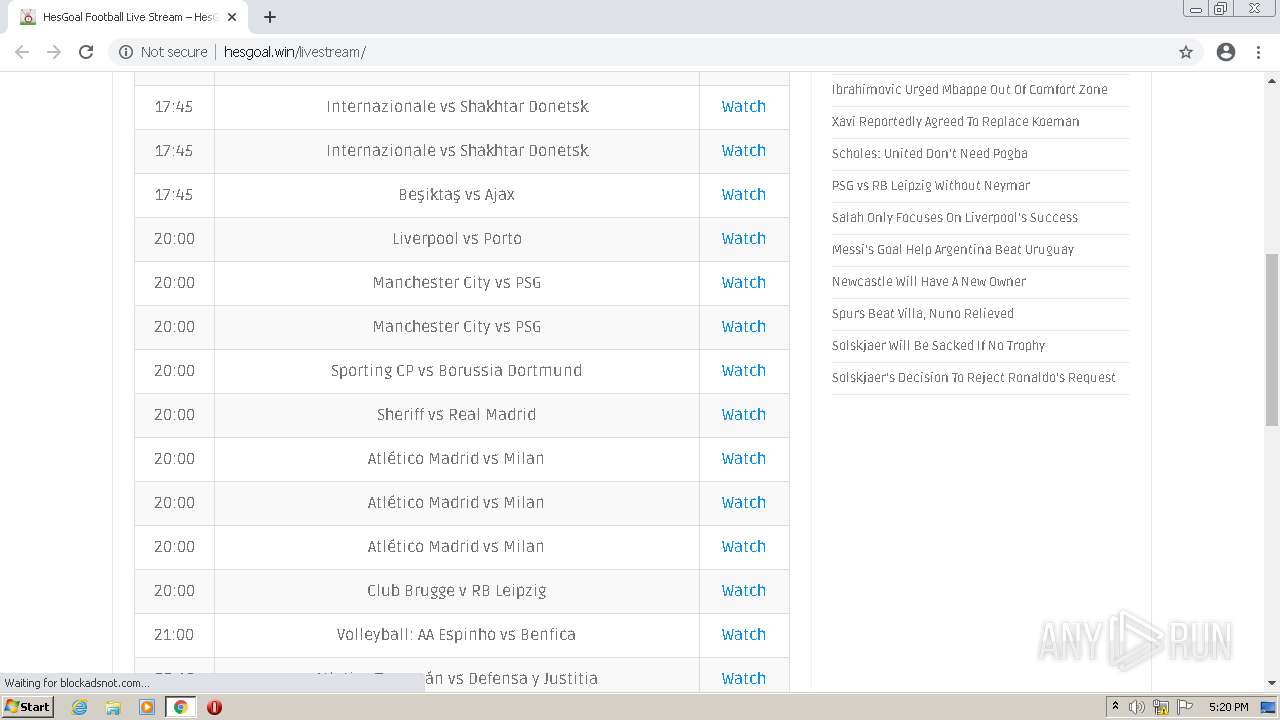Click the browser forward arrow
This screenshot has height=720, width=1280.
pyautogui.click(x=54, y=52)
